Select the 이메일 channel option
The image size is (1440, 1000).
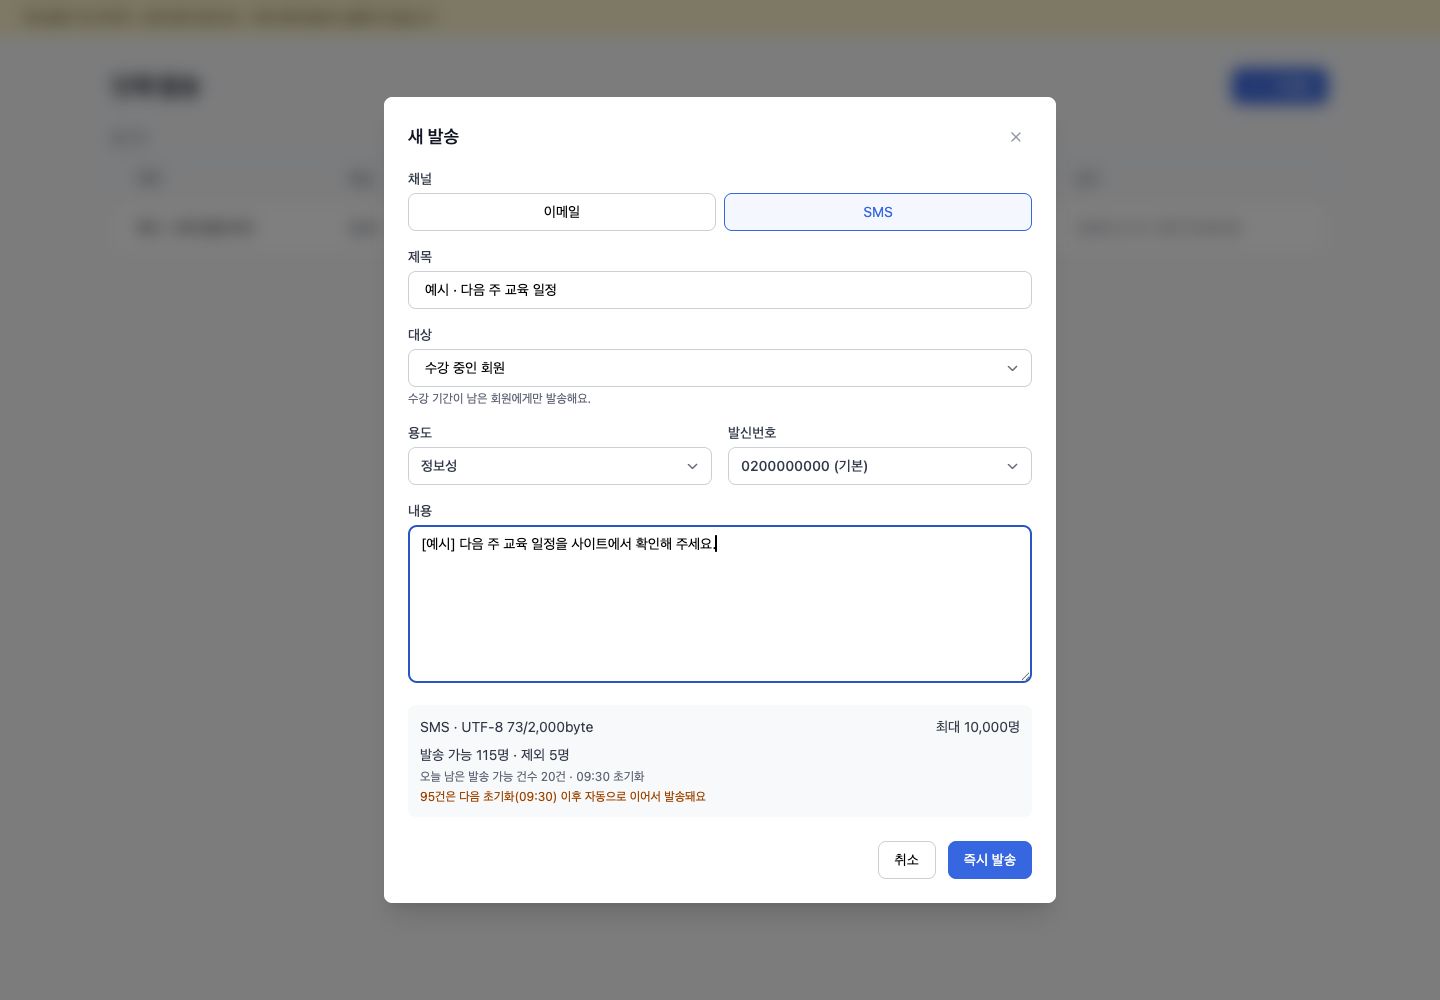562,212
